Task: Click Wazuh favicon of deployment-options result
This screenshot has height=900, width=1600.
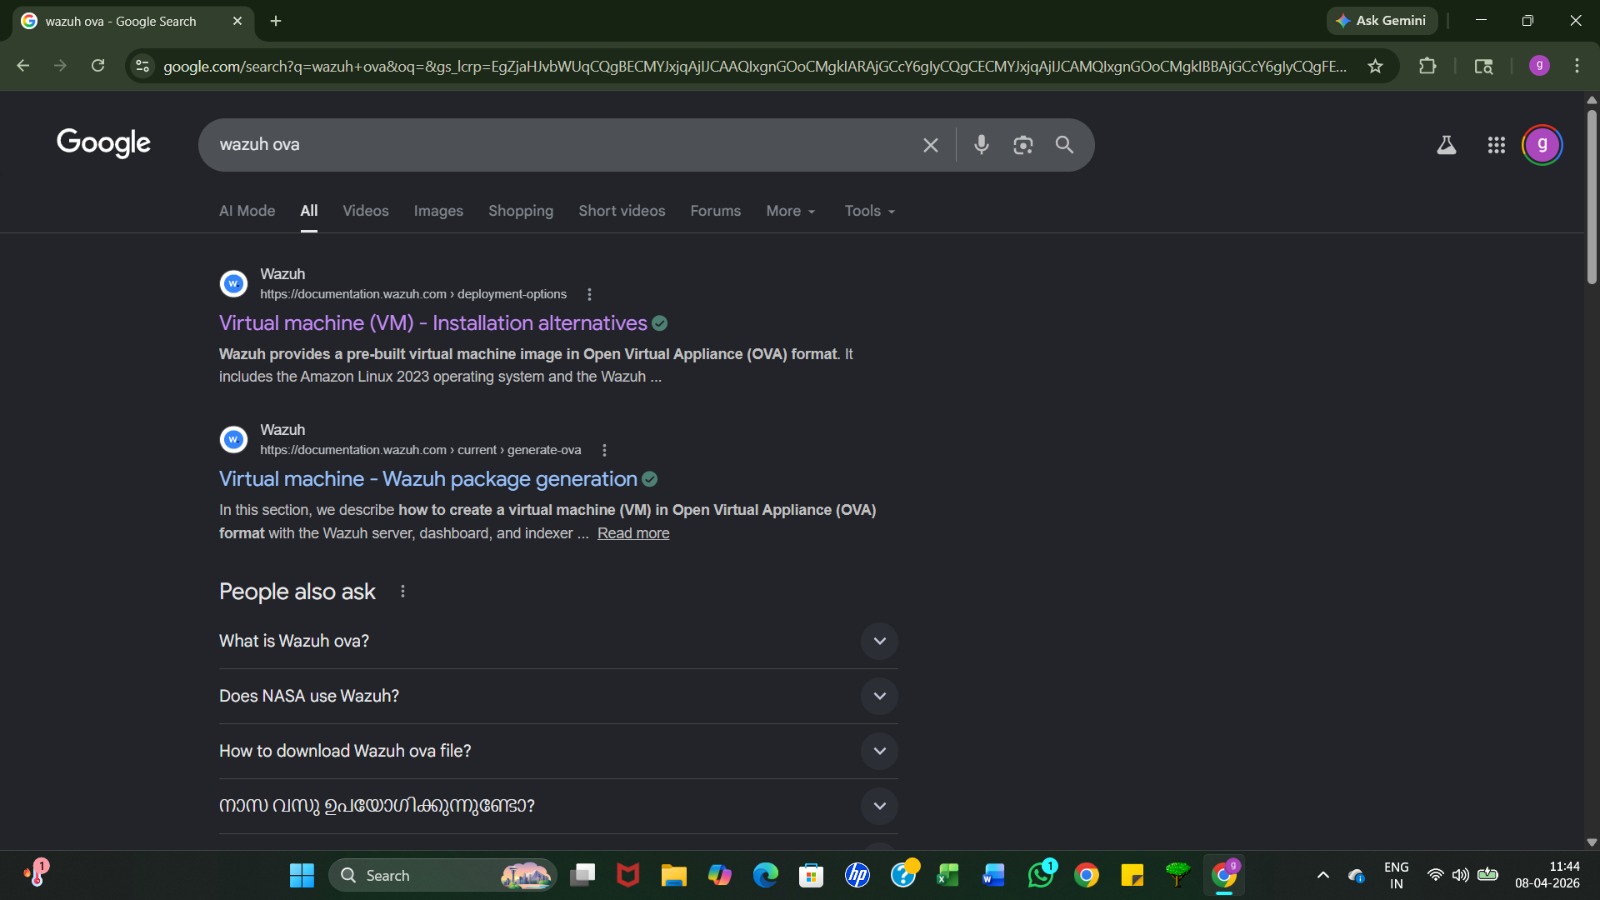Action: 233,284
